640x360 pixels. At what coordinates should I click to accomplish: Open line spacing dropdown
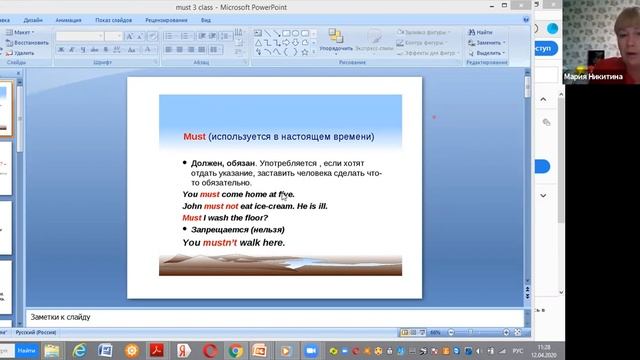(x=225, y=36)
